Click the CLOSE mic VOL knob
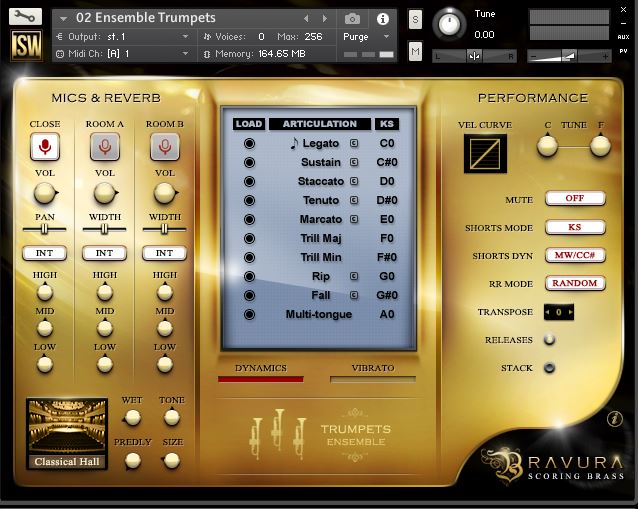Screen dimensions: 638x509 coord(45,193)
